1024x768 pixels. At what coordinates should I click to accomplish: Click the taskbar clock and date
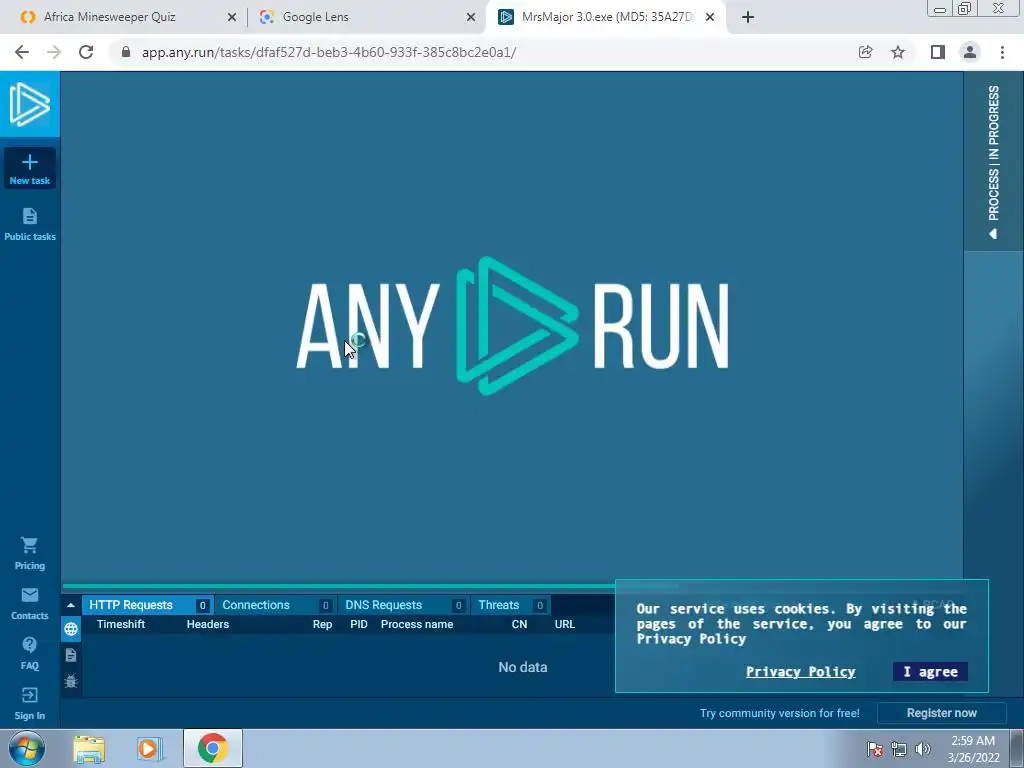(973, 749)
